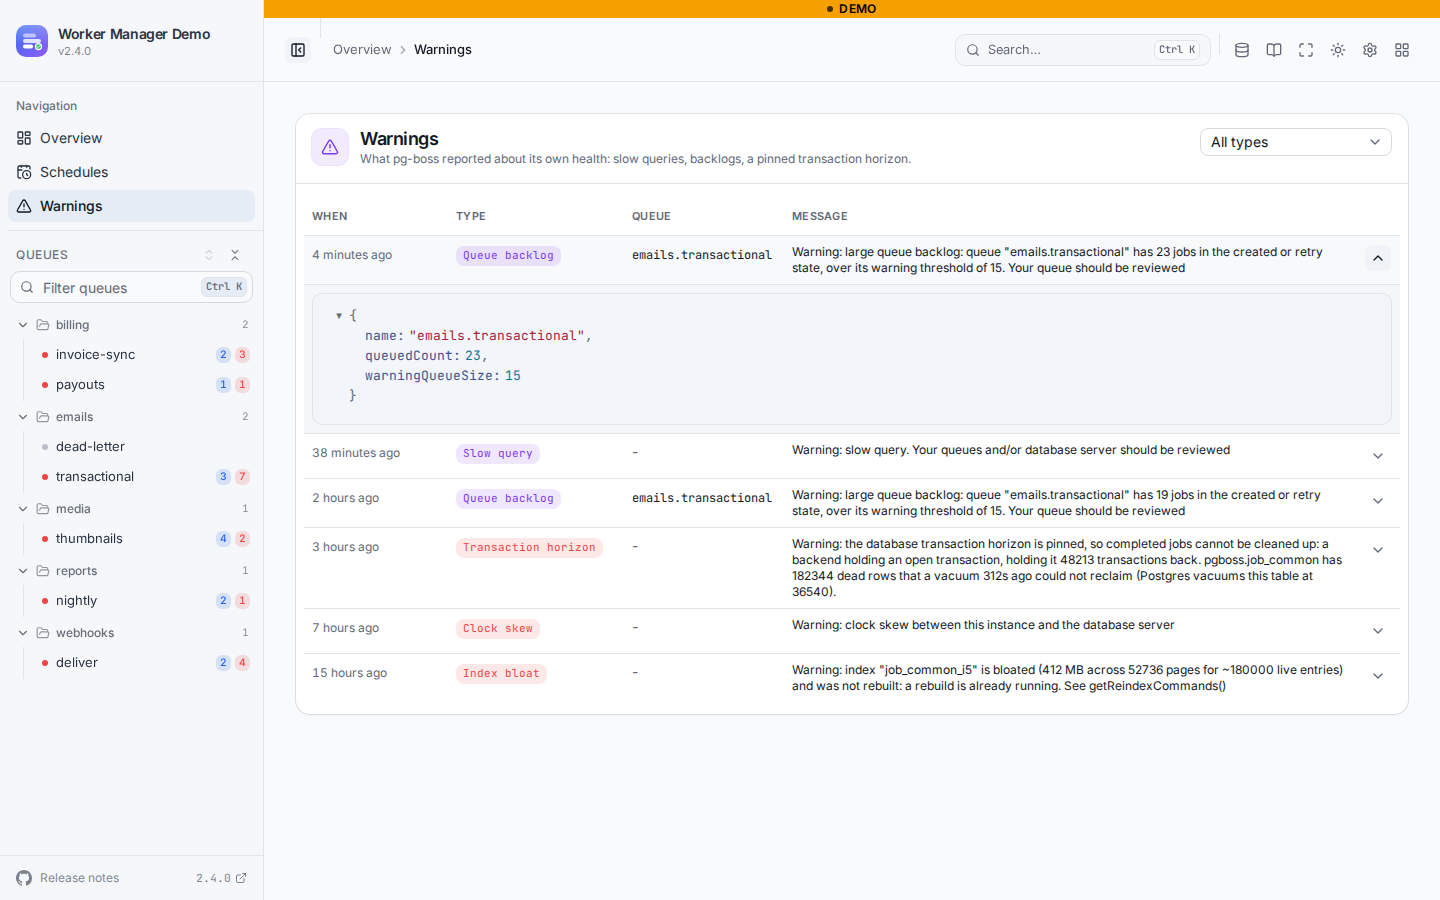Screen dimensions: 1440x900
Task: Collapse the billing queue folder
Action: point(23,325)
